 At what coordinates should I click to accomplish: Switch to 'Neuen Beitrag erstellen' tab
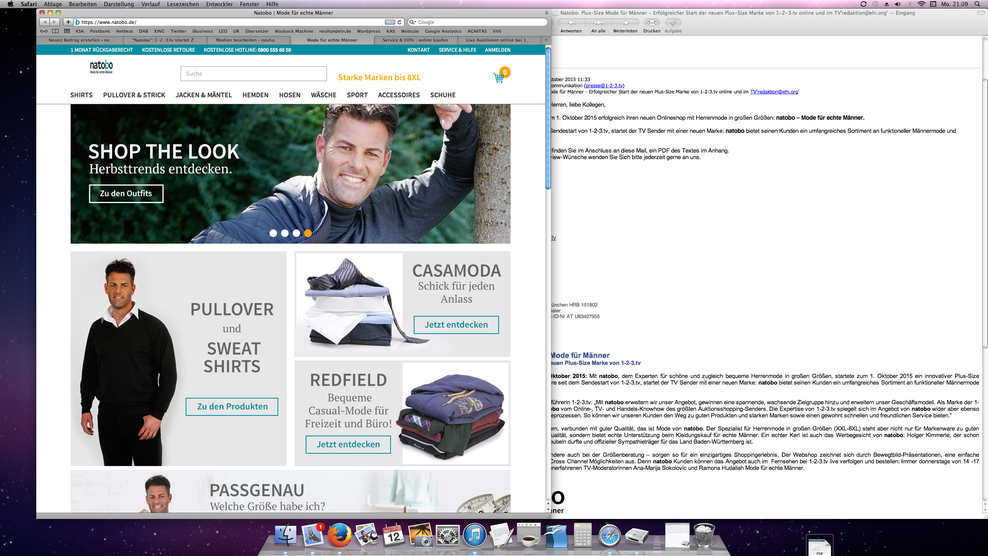click(x=80, y=40)
